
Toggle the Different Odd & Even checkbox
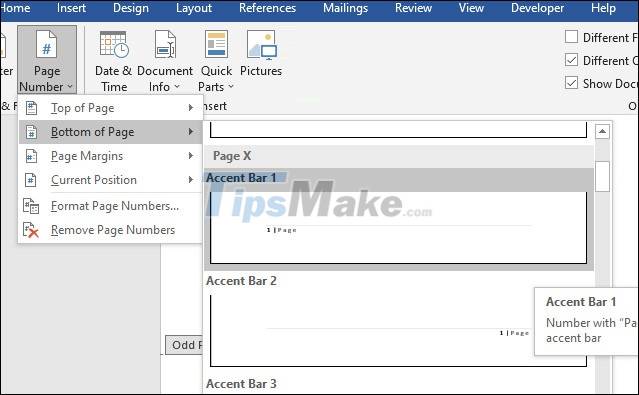571,60
